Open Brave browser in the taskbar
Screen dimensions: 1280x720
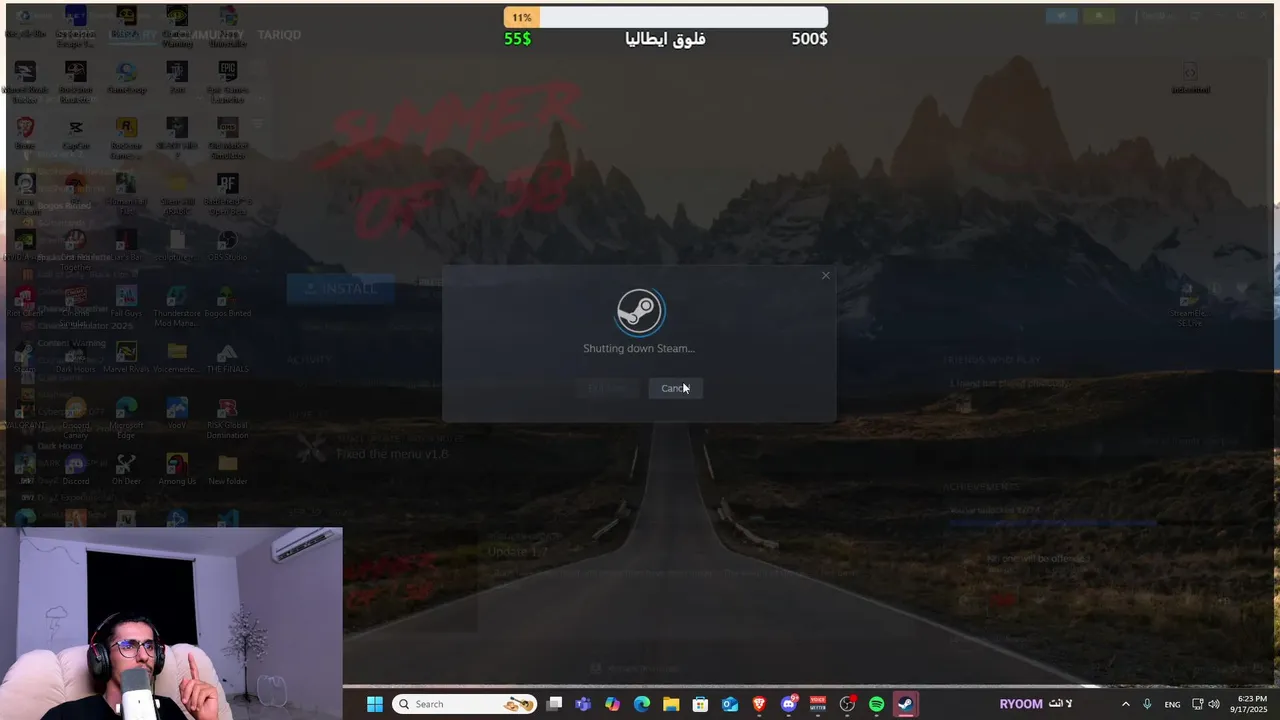759,704
